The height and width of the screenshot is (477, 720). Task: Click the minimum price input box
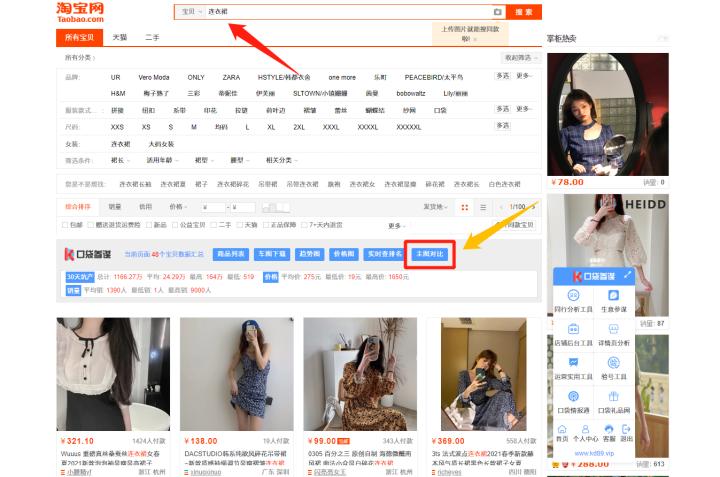pos(214,208)
